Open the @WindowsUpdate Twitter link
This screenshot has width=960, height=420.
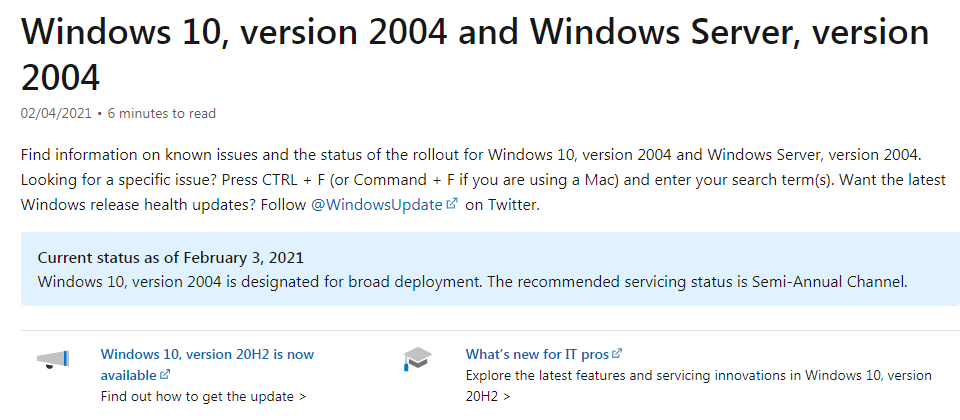click(x=377, y=204)
